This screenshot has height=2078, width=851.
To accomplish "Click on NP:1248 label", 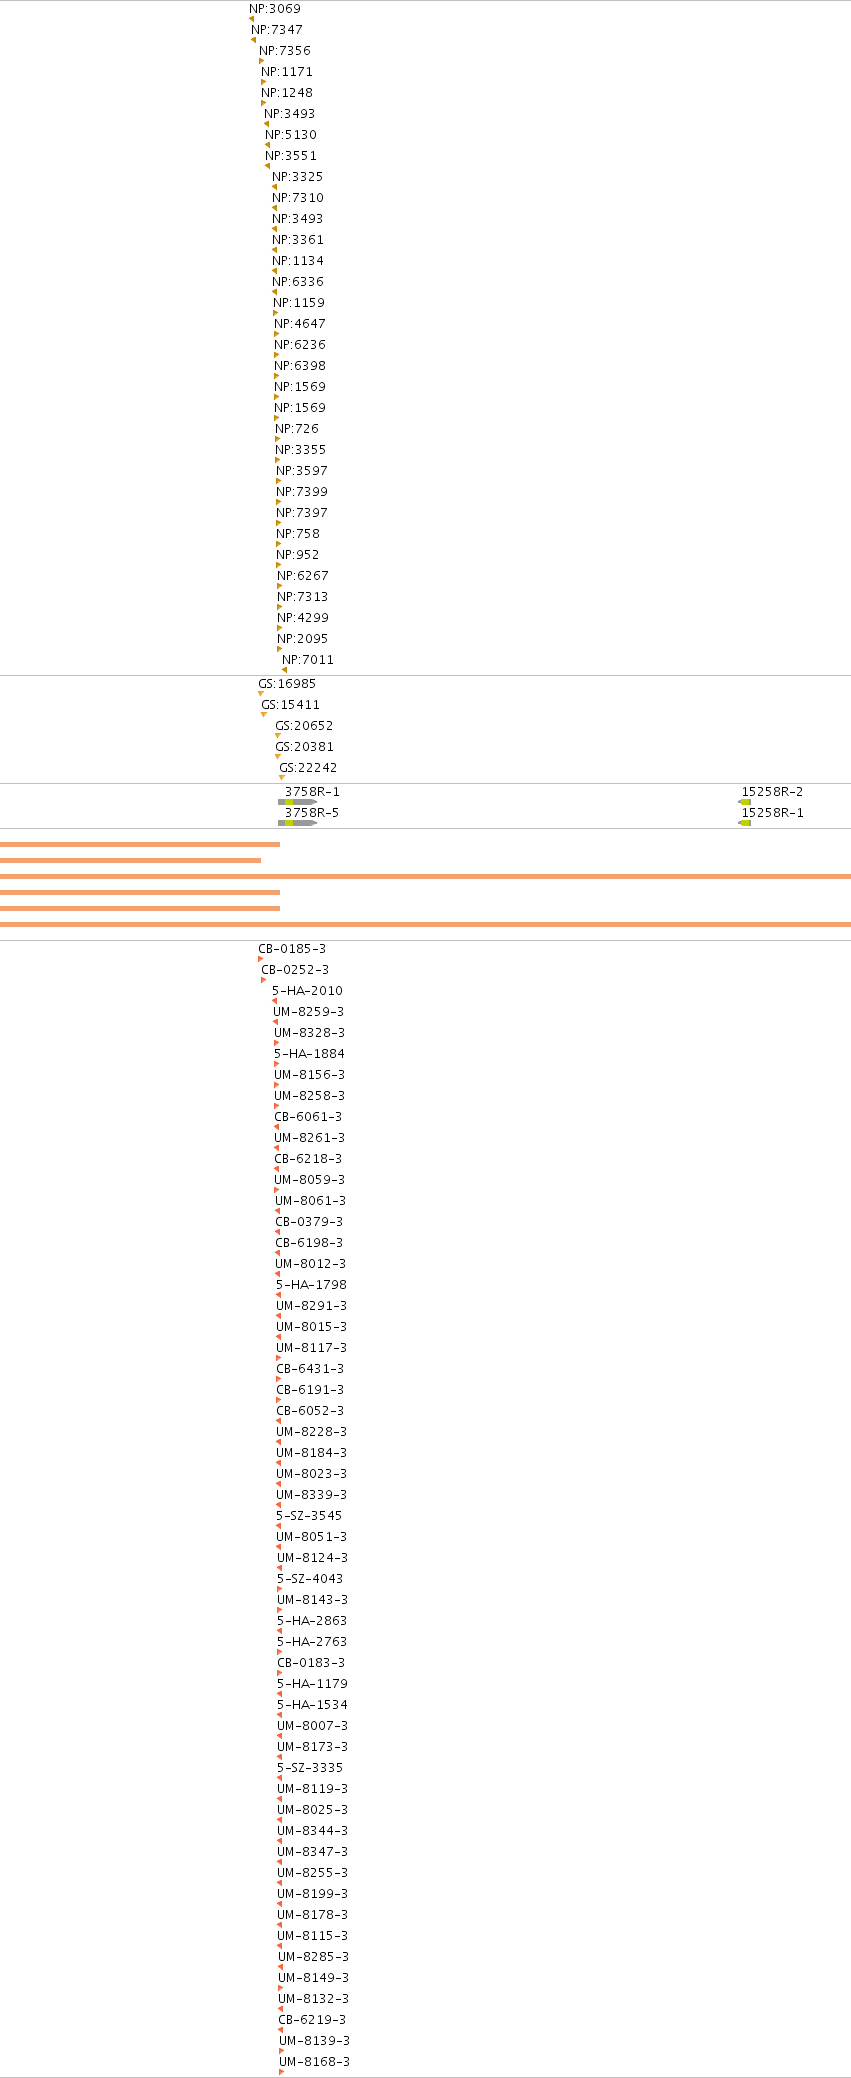I will [287, 93].
